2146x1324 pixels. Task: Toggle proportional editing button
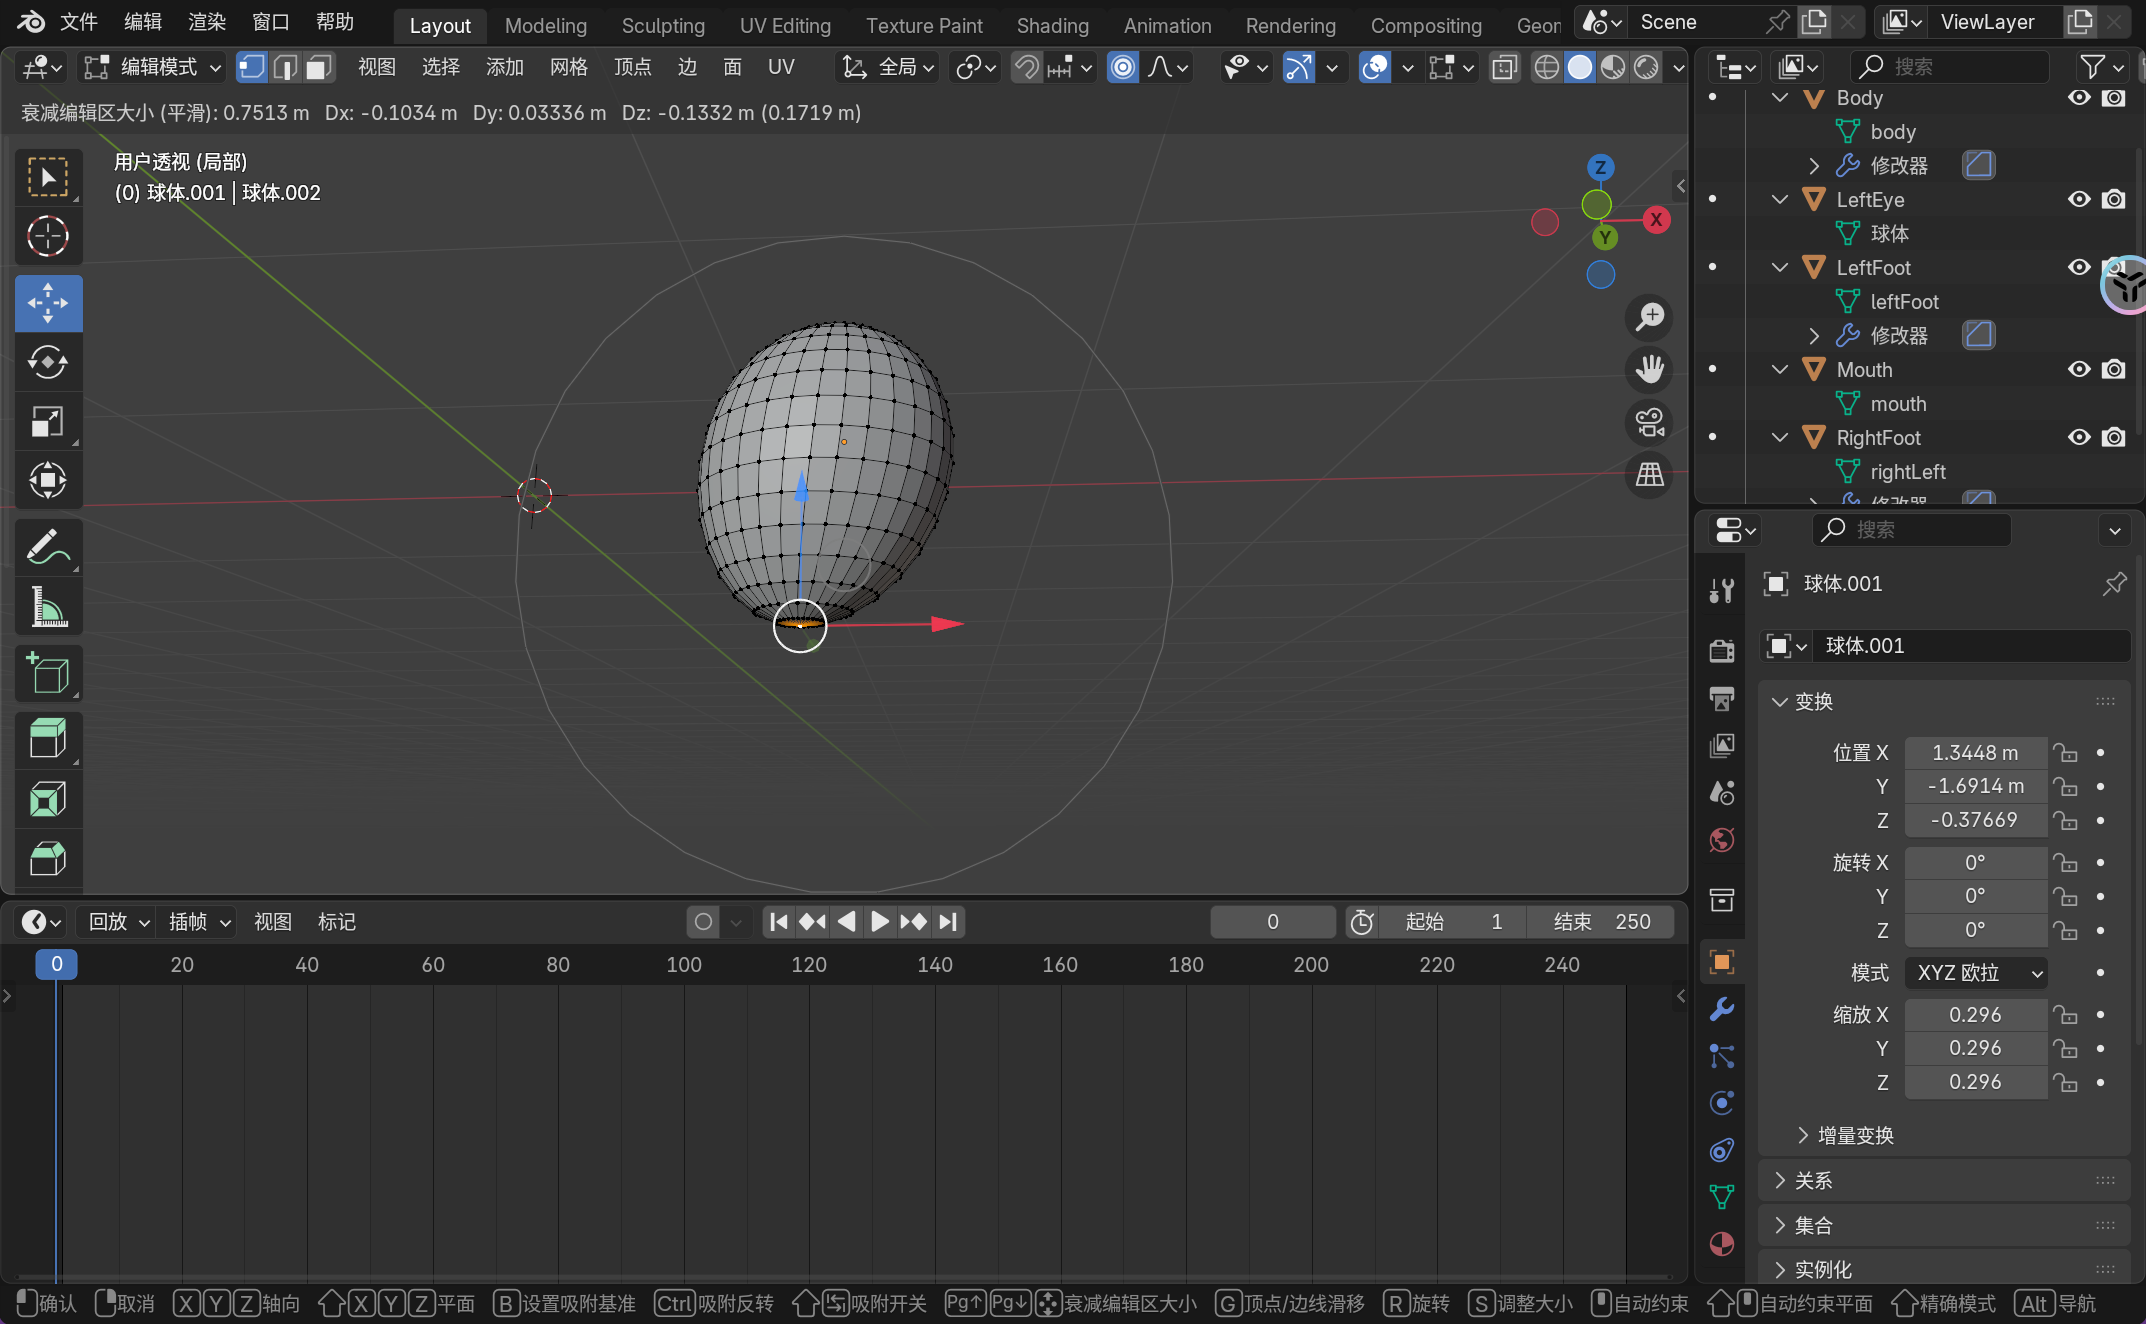pos(1123,67)
